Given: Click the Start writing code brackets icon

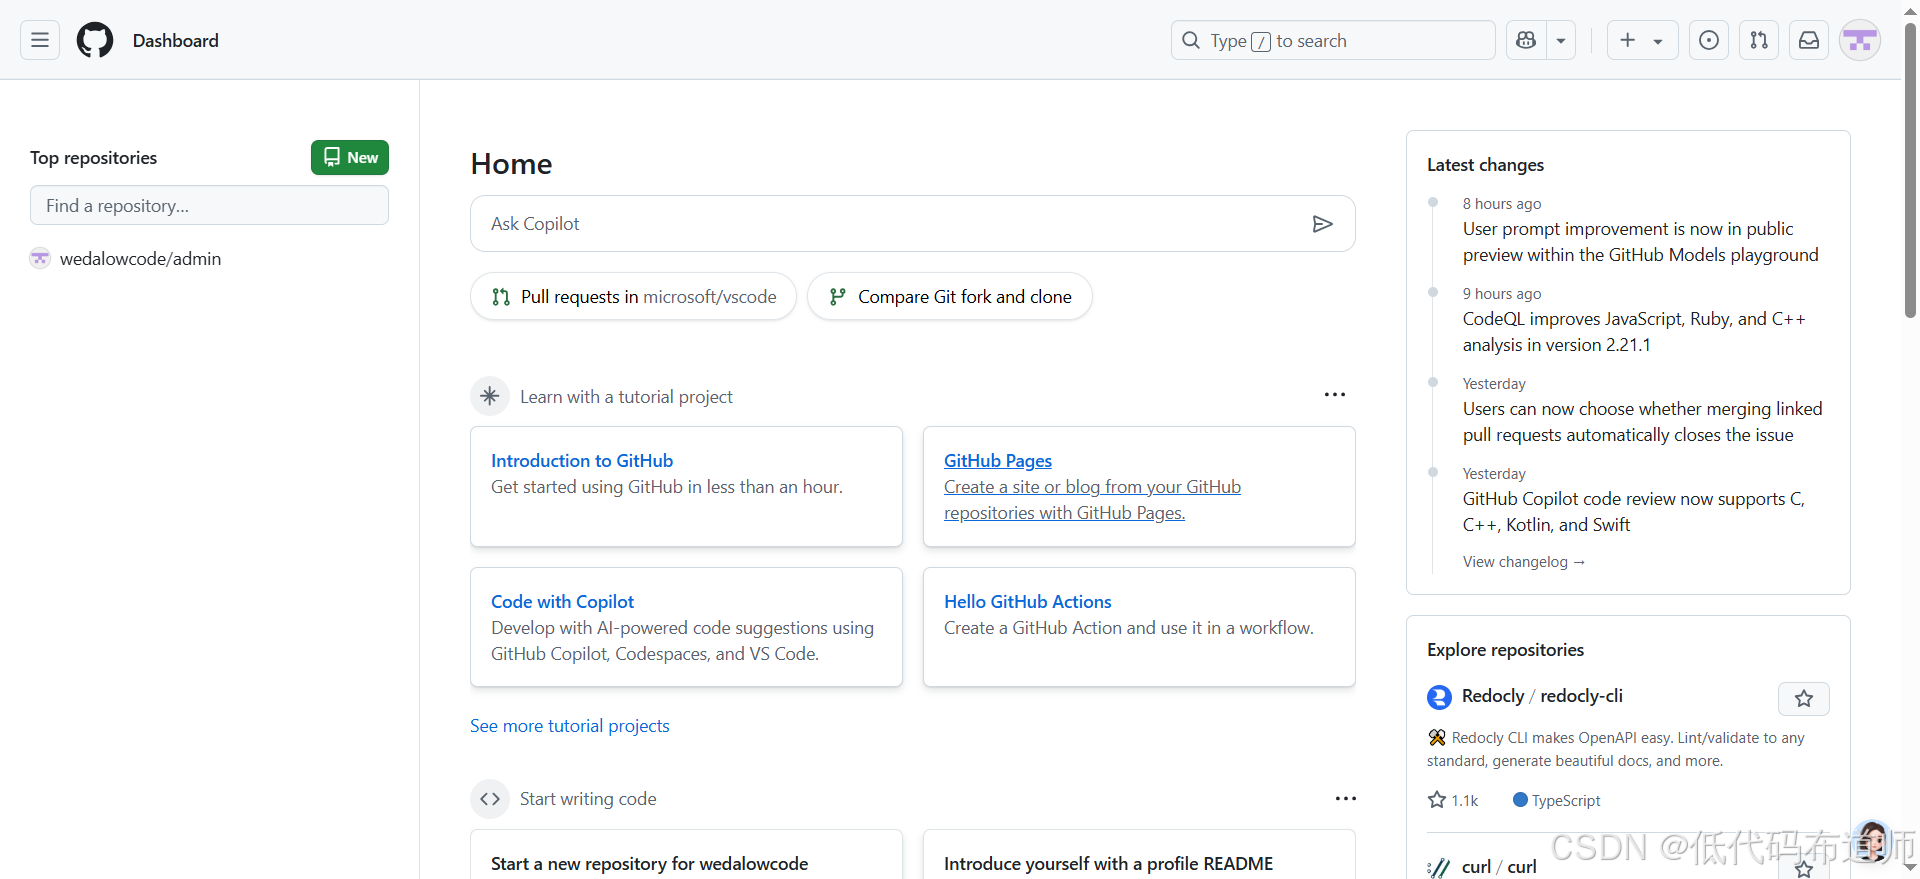Looking at the screenshot, I should pos(490,799).
